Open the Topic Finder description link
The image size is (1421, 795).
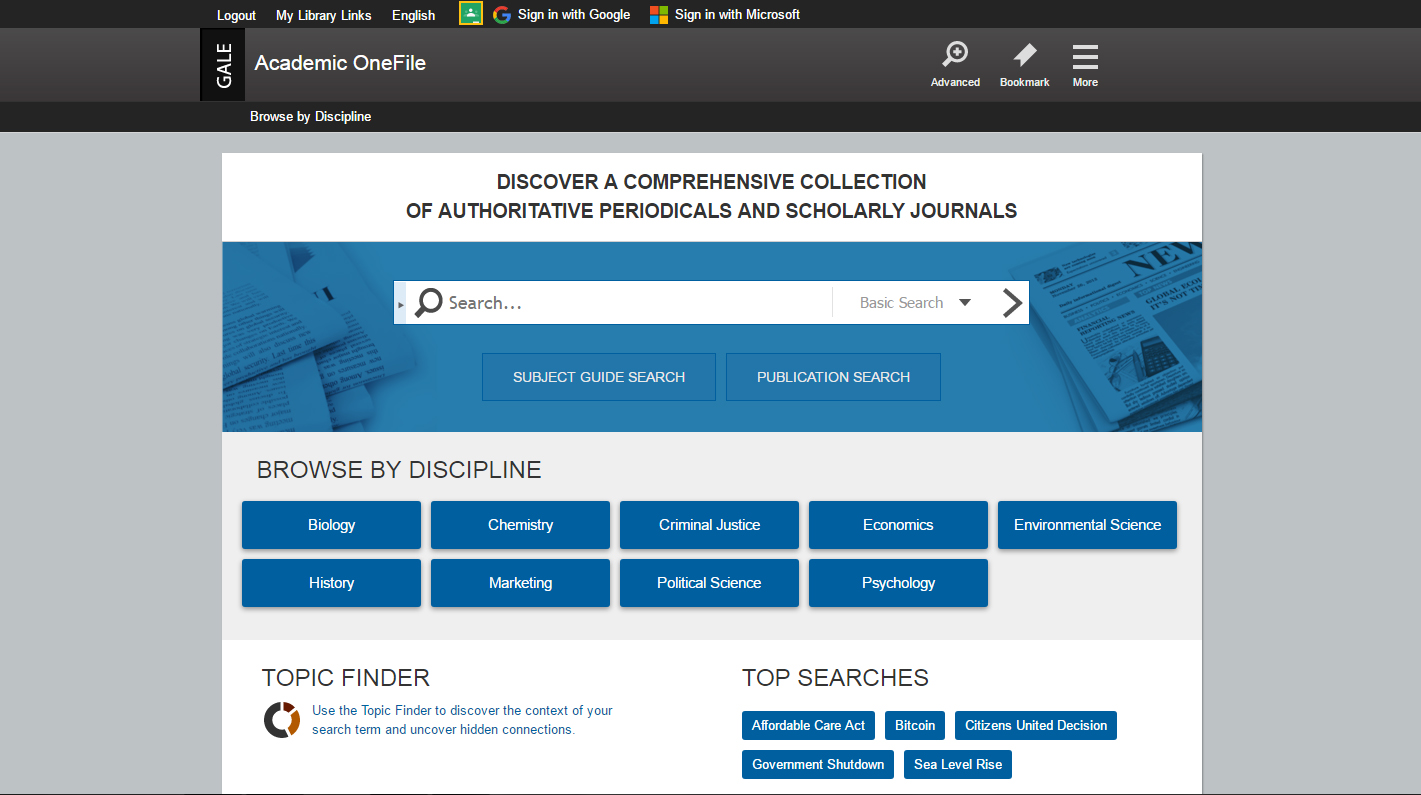click(x=462, y=720)
